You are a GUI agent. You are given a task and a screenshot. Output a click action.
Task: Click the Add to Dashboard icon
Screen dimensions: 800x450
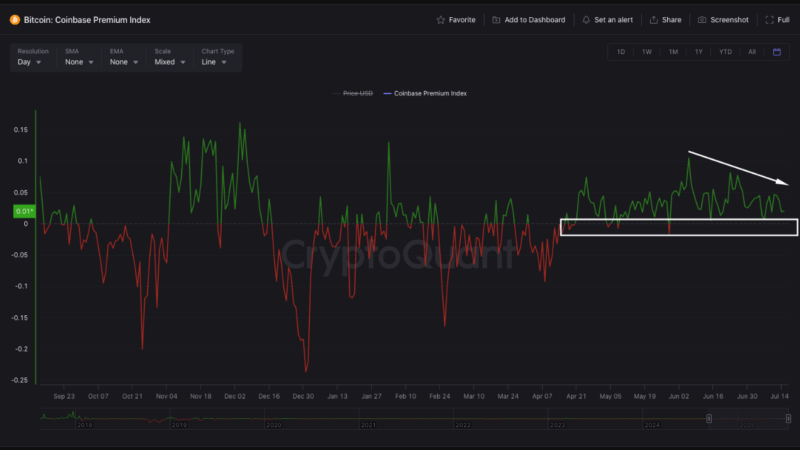tap(496, 20)
